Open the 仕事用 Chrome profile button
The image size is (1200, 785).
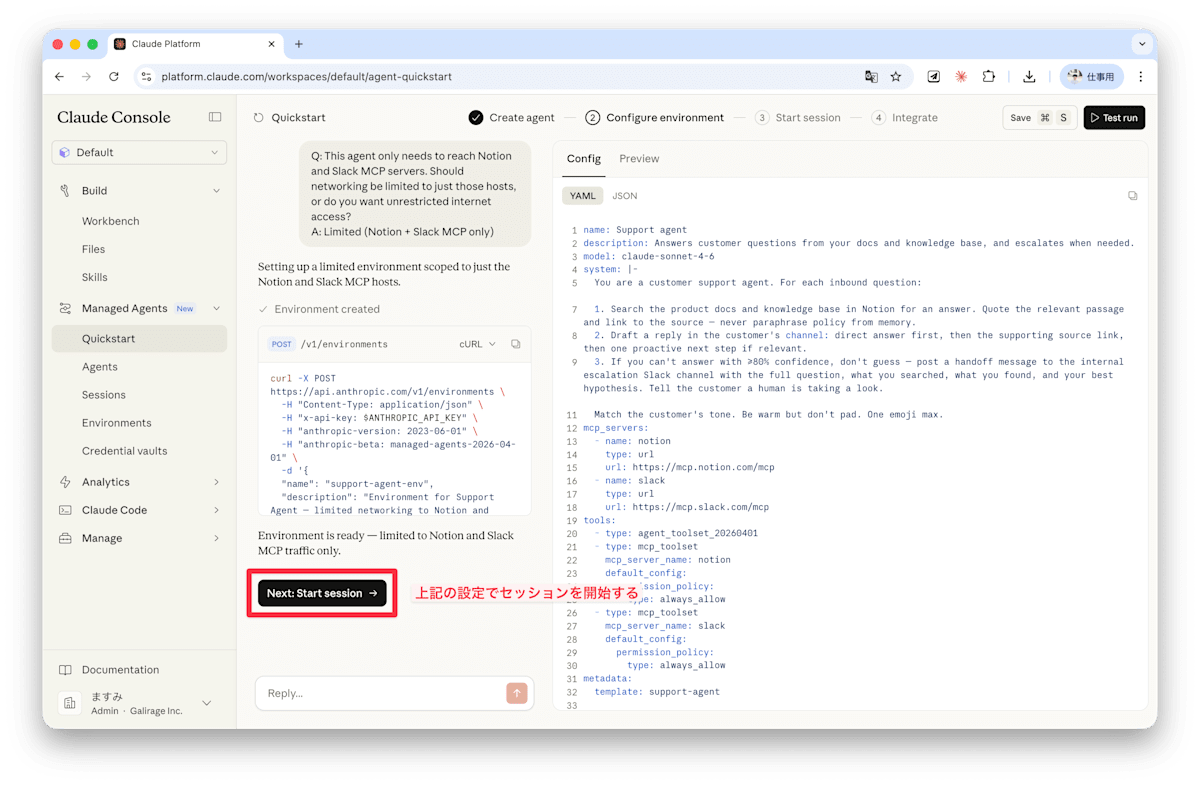pos(1092,76)
